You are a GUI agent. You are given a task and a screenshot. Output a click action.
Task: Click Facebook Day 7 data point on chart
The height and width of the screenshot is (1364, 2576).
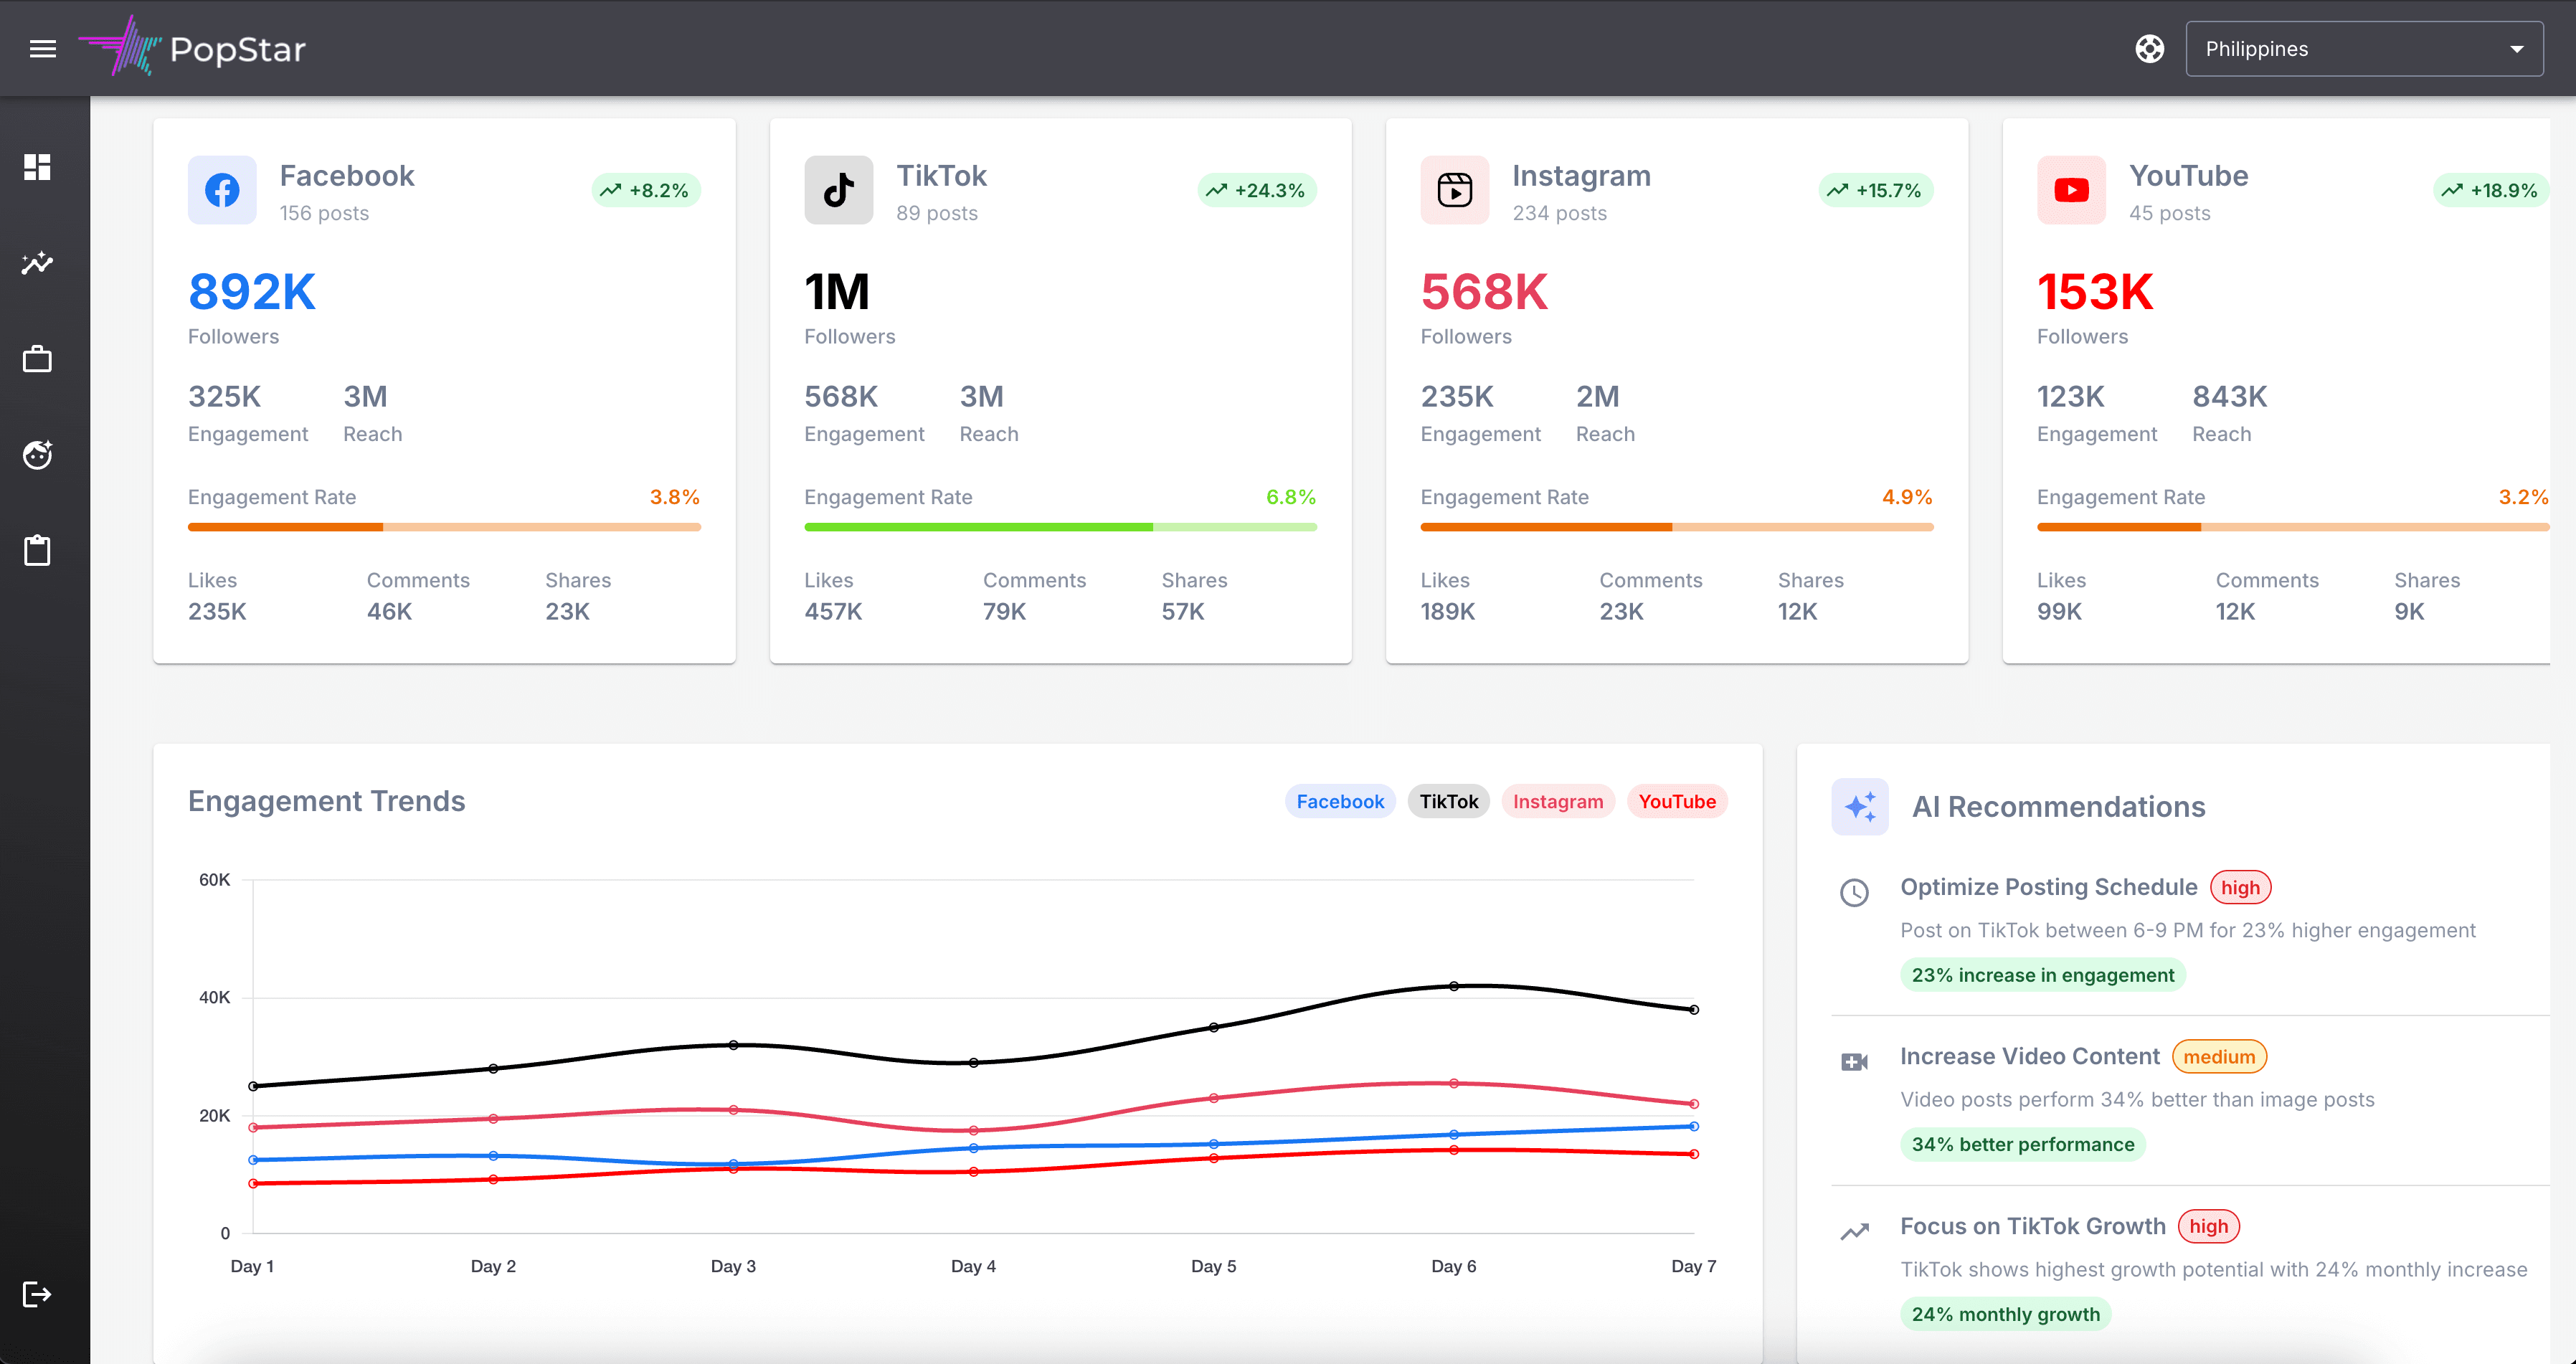coord(1694,1126)
